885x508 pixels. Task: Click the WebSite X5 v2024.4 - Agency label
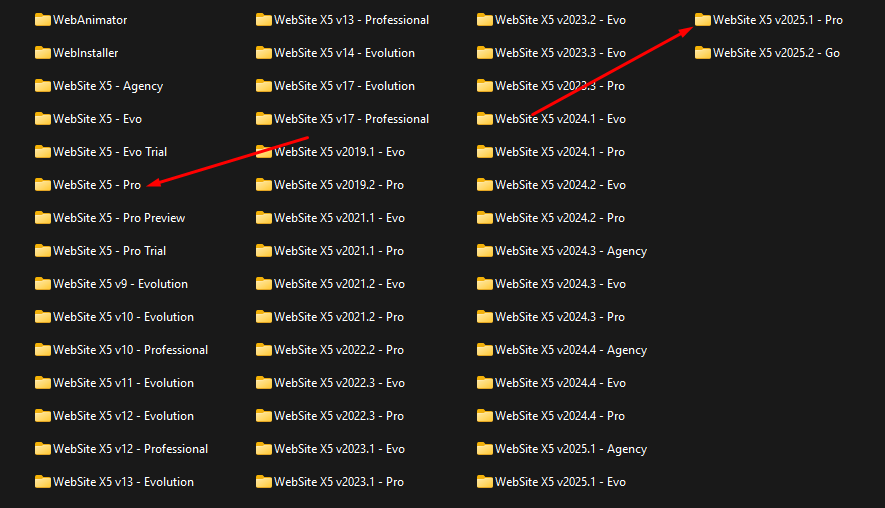pos(571,350)
